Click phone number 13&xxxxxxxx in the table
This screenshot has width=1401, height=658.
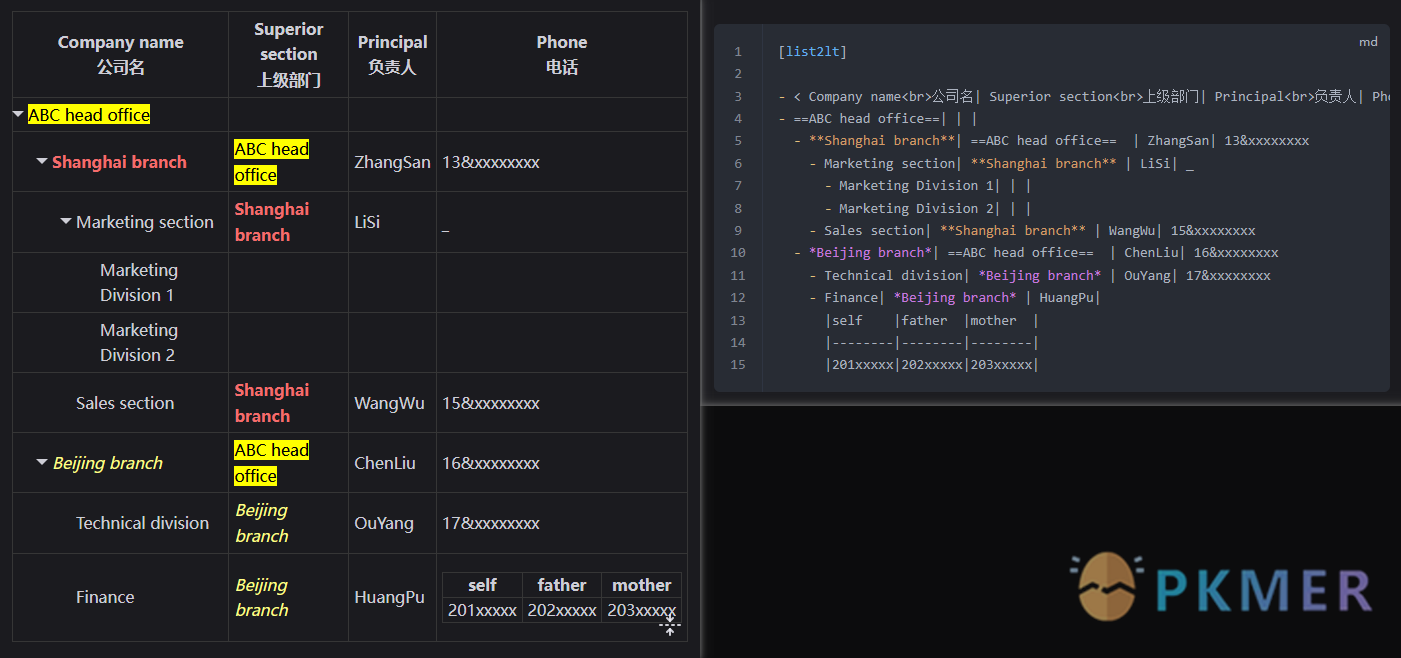491,162
